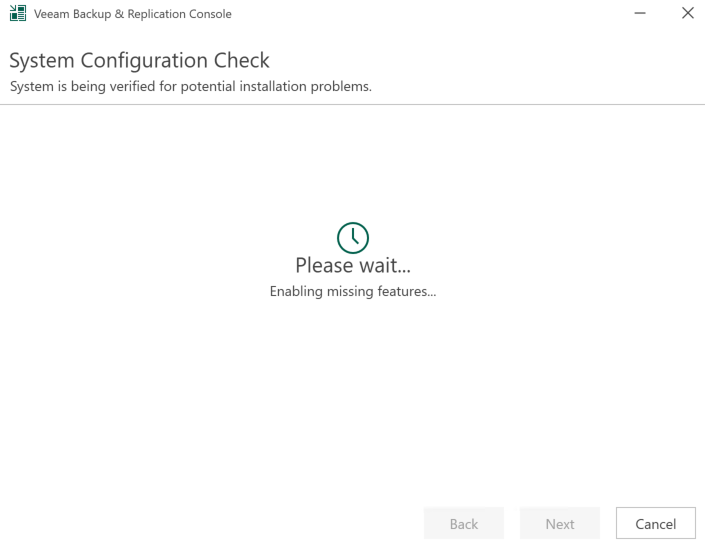This screenshot has width=705, height=549.
Task: Click the 'Please wait...' message
Action: click(353, 265)
